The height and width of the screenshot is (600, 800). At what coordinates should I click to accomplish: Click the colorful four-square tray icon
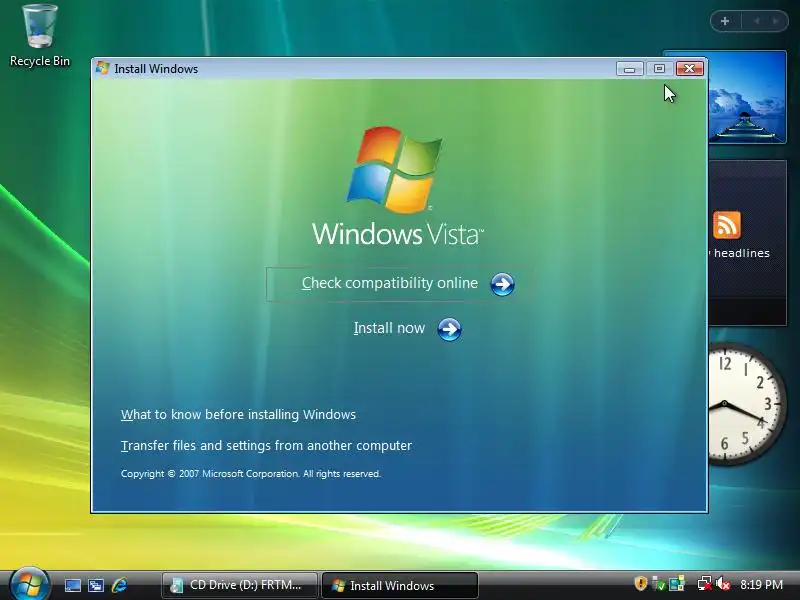(677, 583)
